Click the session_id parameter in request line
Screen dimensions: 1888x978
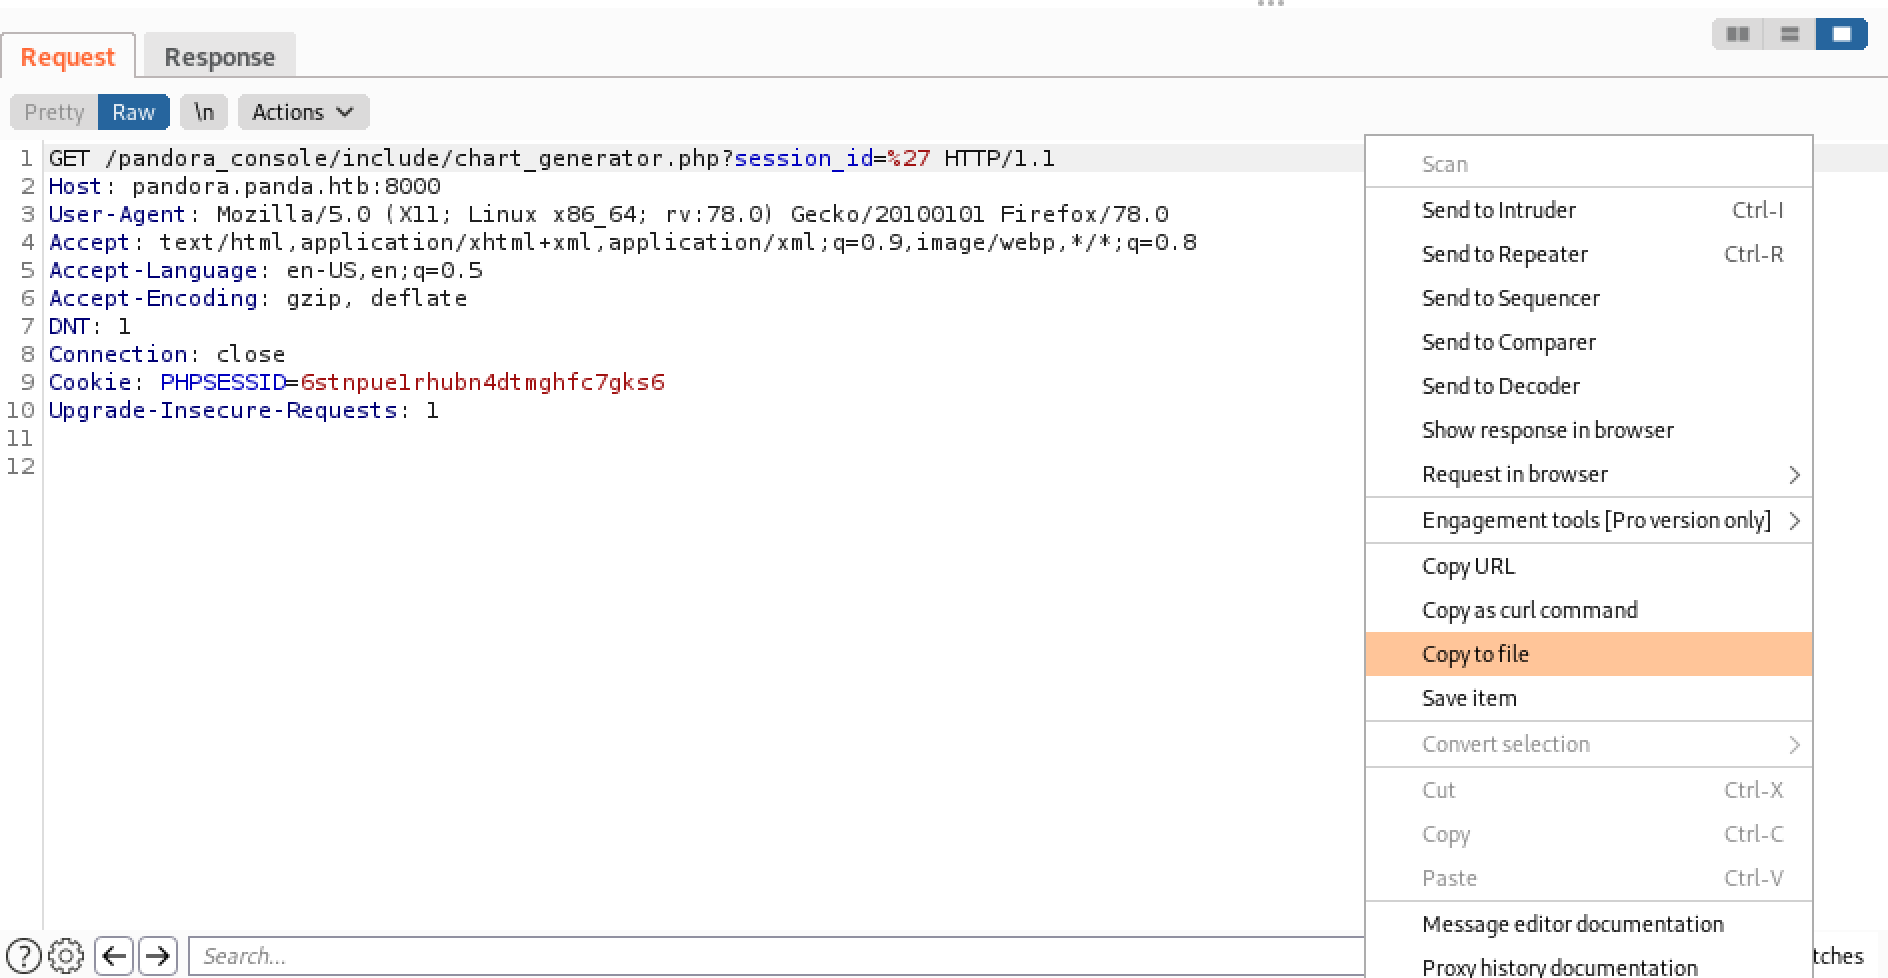[x=804, y=158]
